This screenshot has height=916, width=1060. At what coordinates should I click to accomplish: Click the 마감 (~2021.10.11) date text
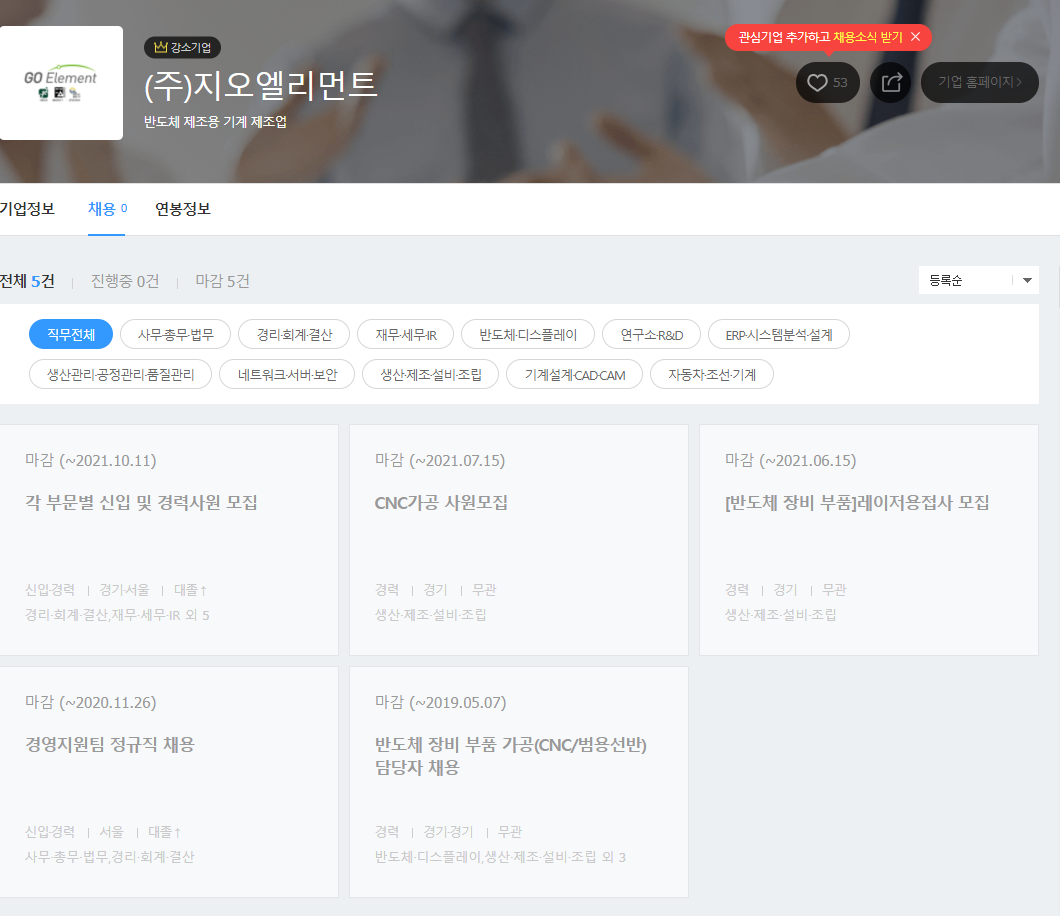tap(91, 460)
